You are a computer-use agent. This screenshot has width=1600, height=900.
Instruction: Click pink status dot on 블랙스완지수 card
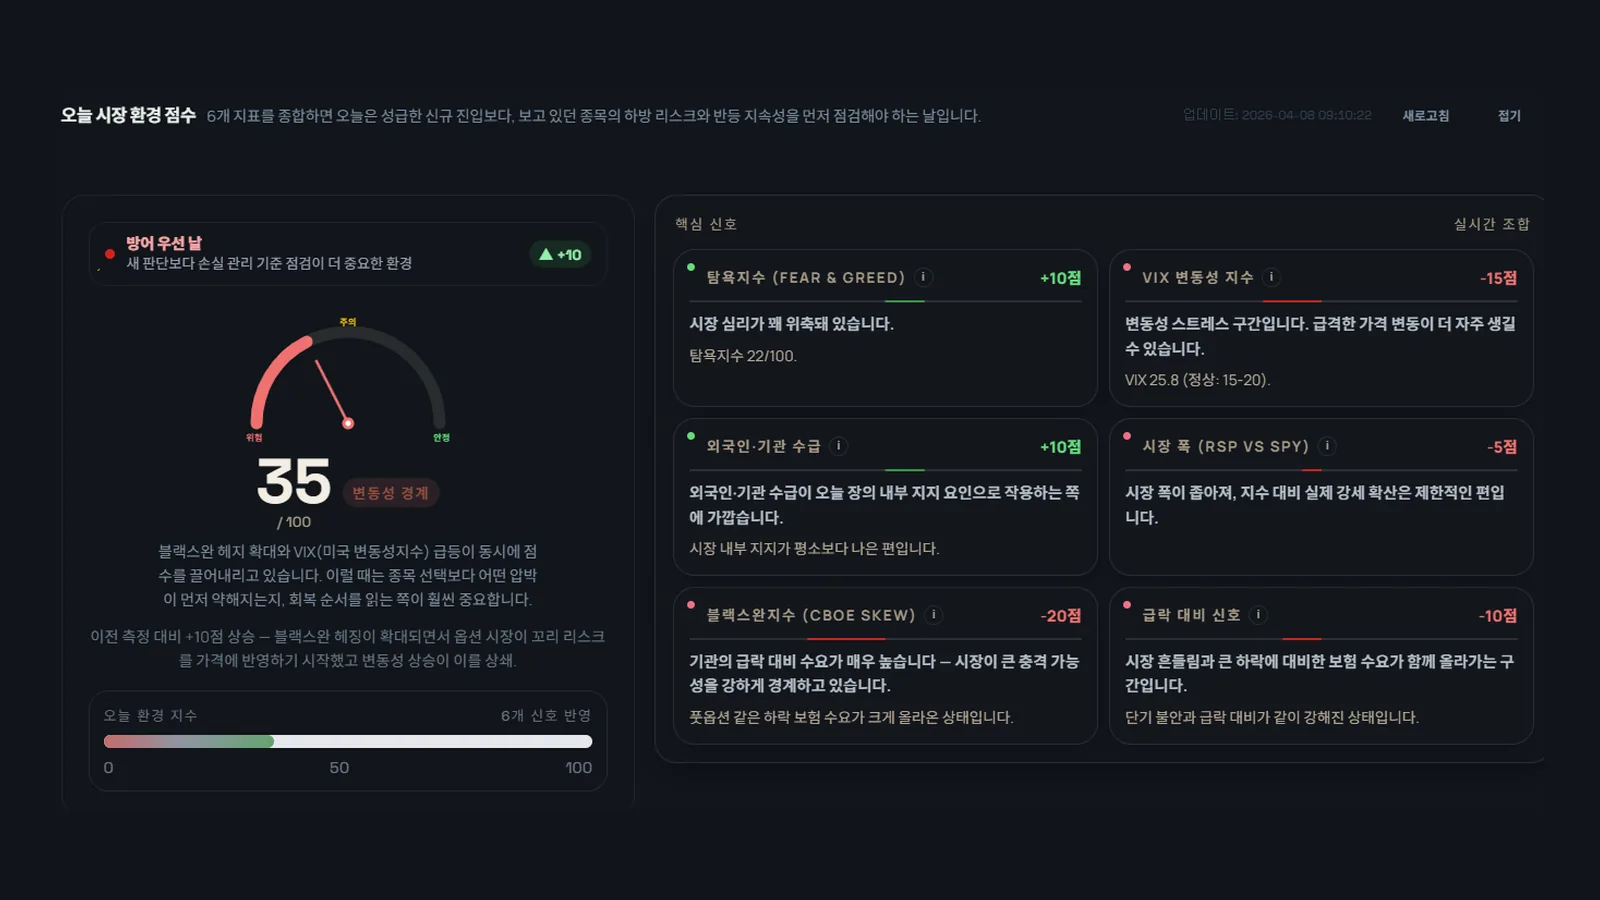pos(690,605)
